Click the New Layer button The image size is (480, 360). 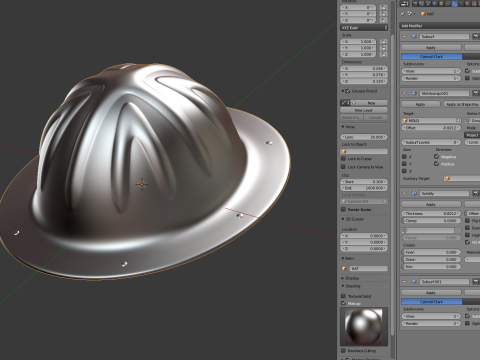coord(364,110)
